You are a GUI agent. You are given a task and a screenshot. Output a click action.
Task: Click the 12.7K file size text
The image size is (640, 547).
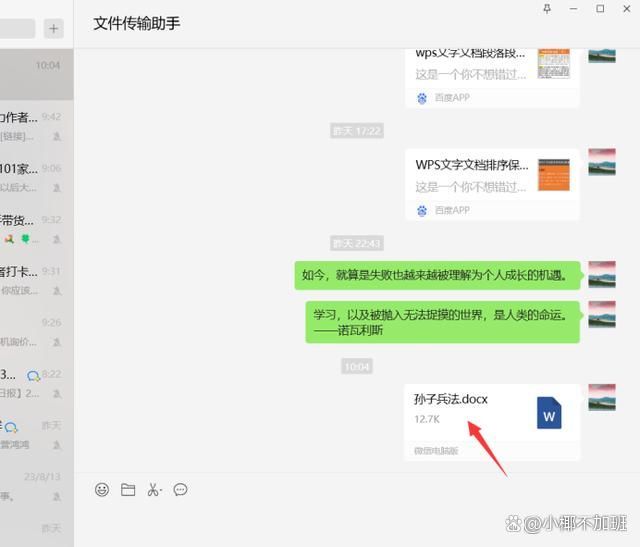[x=427, y=419]
